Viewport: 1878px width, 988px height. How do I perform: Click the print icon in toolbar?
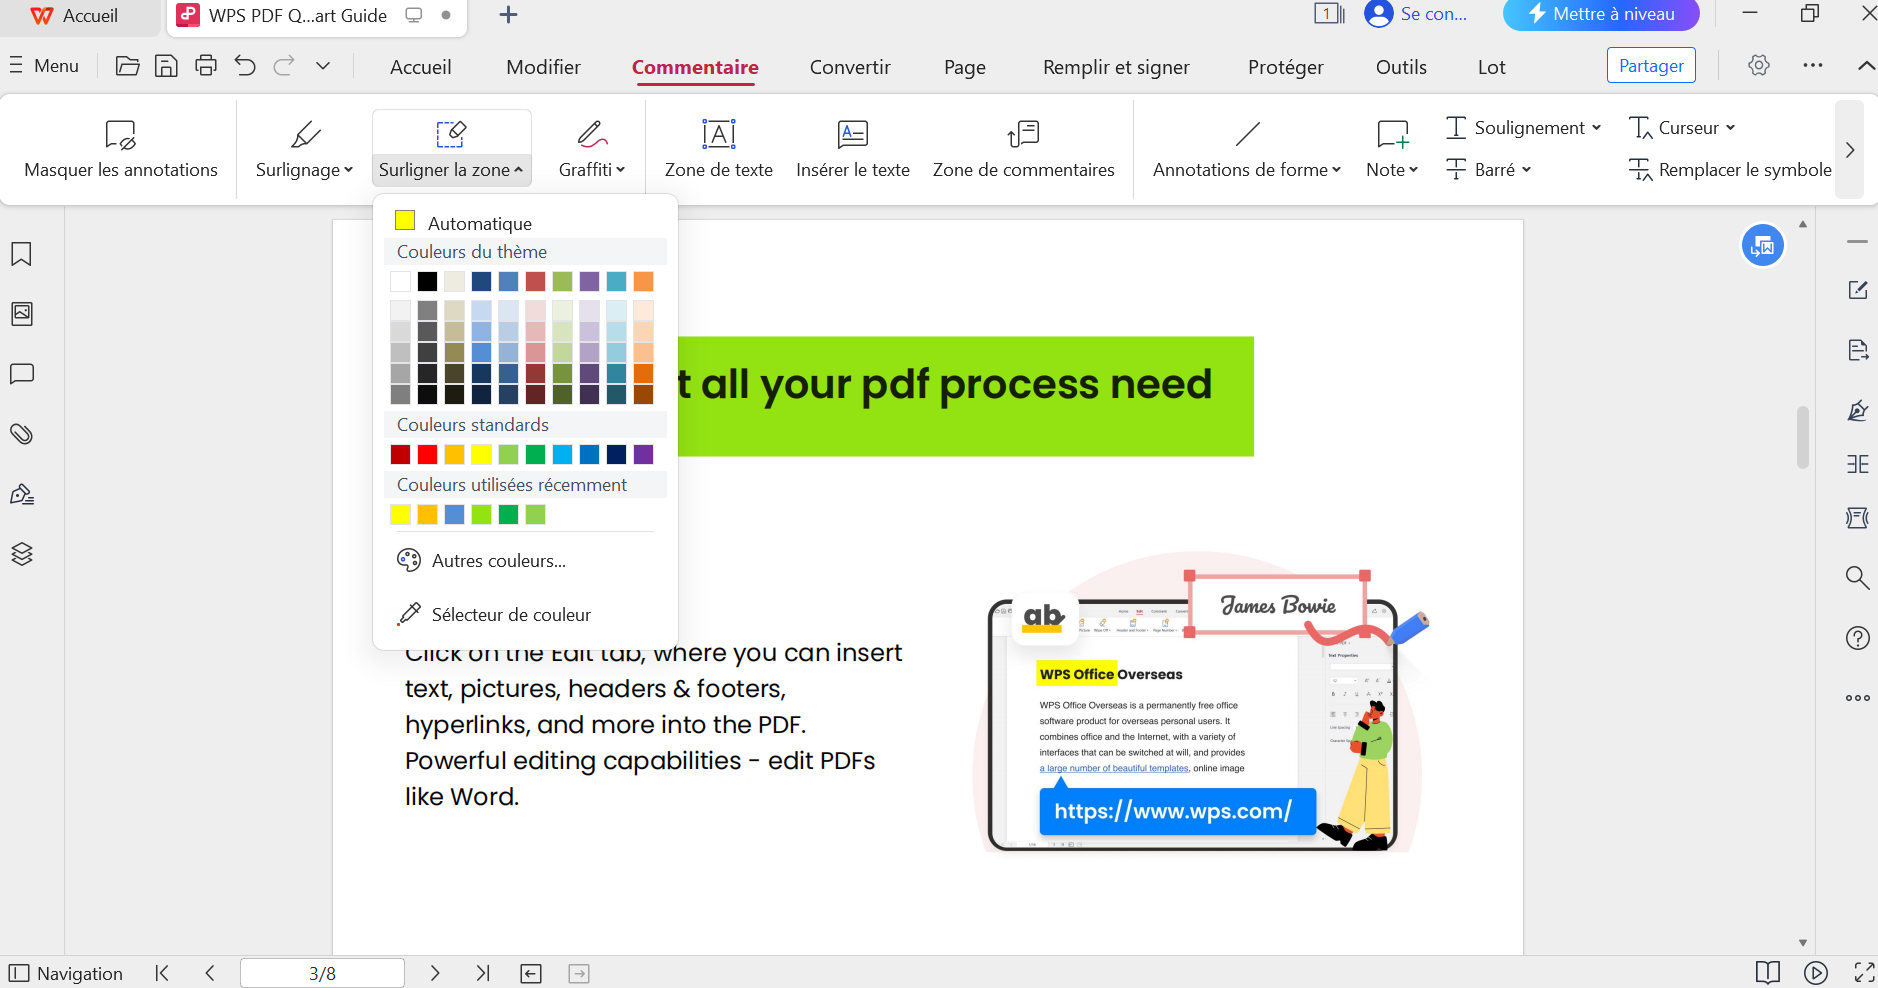click(x=206, y=66)
